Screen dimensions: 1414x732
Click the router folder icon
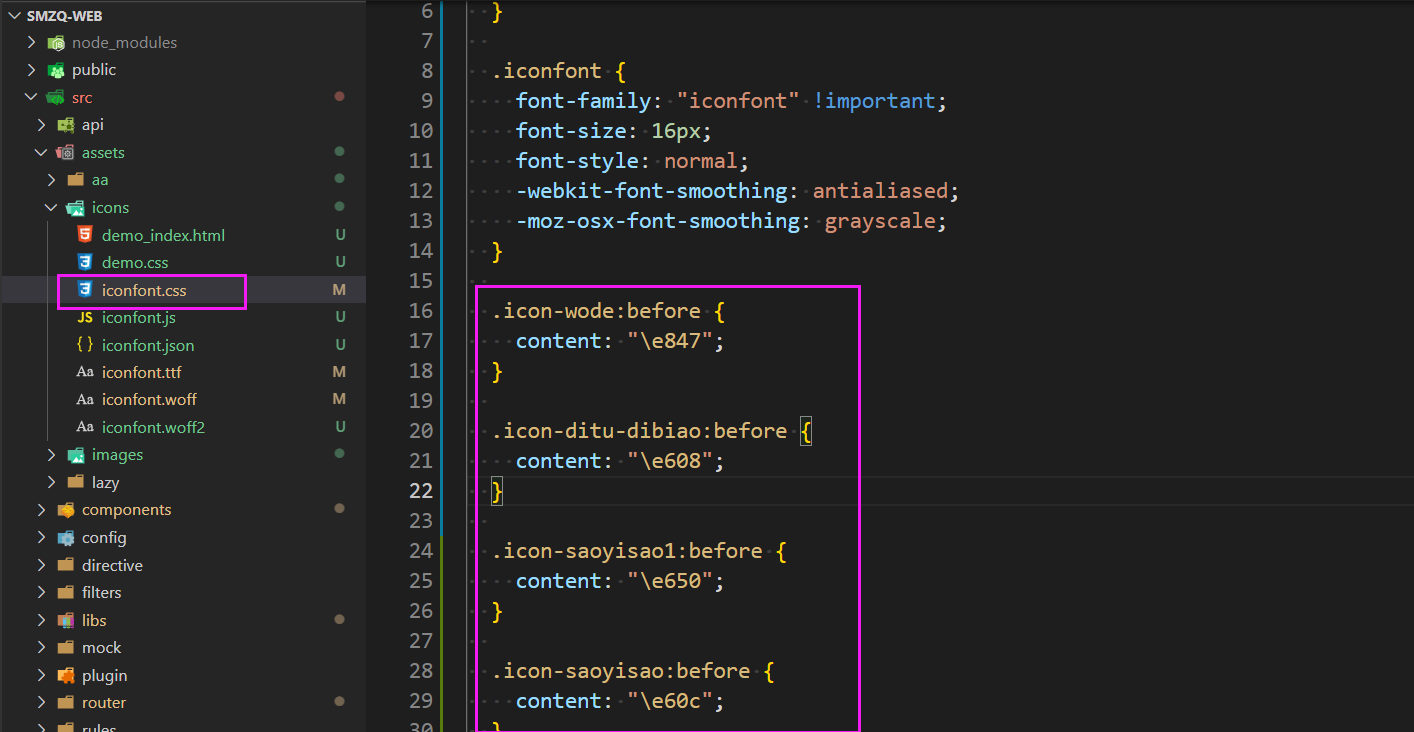pos(66,703)
